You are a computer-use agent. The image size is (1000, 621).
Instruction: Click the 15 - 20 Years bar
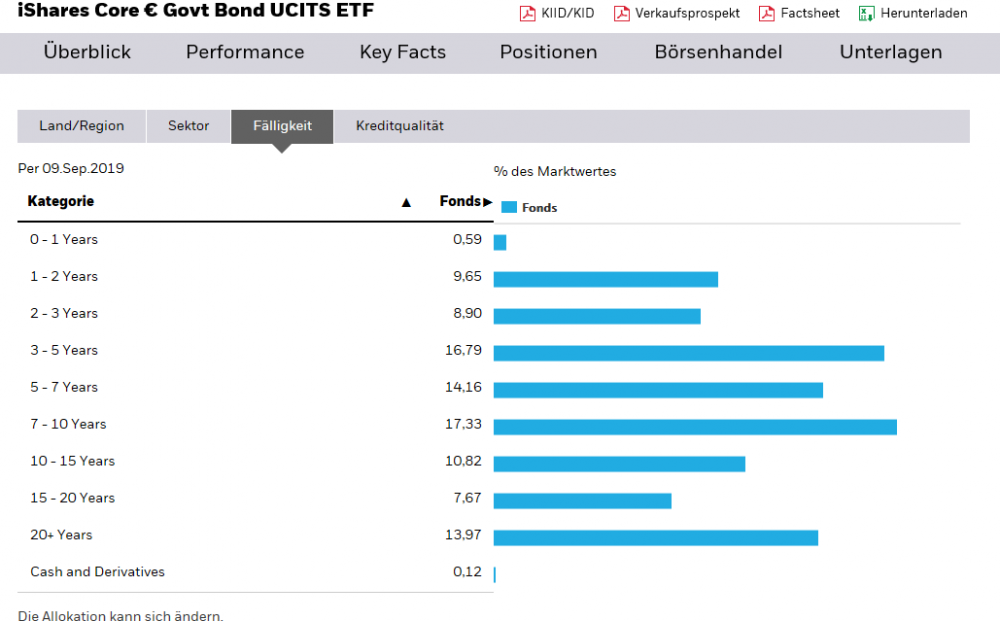(582, 501)
